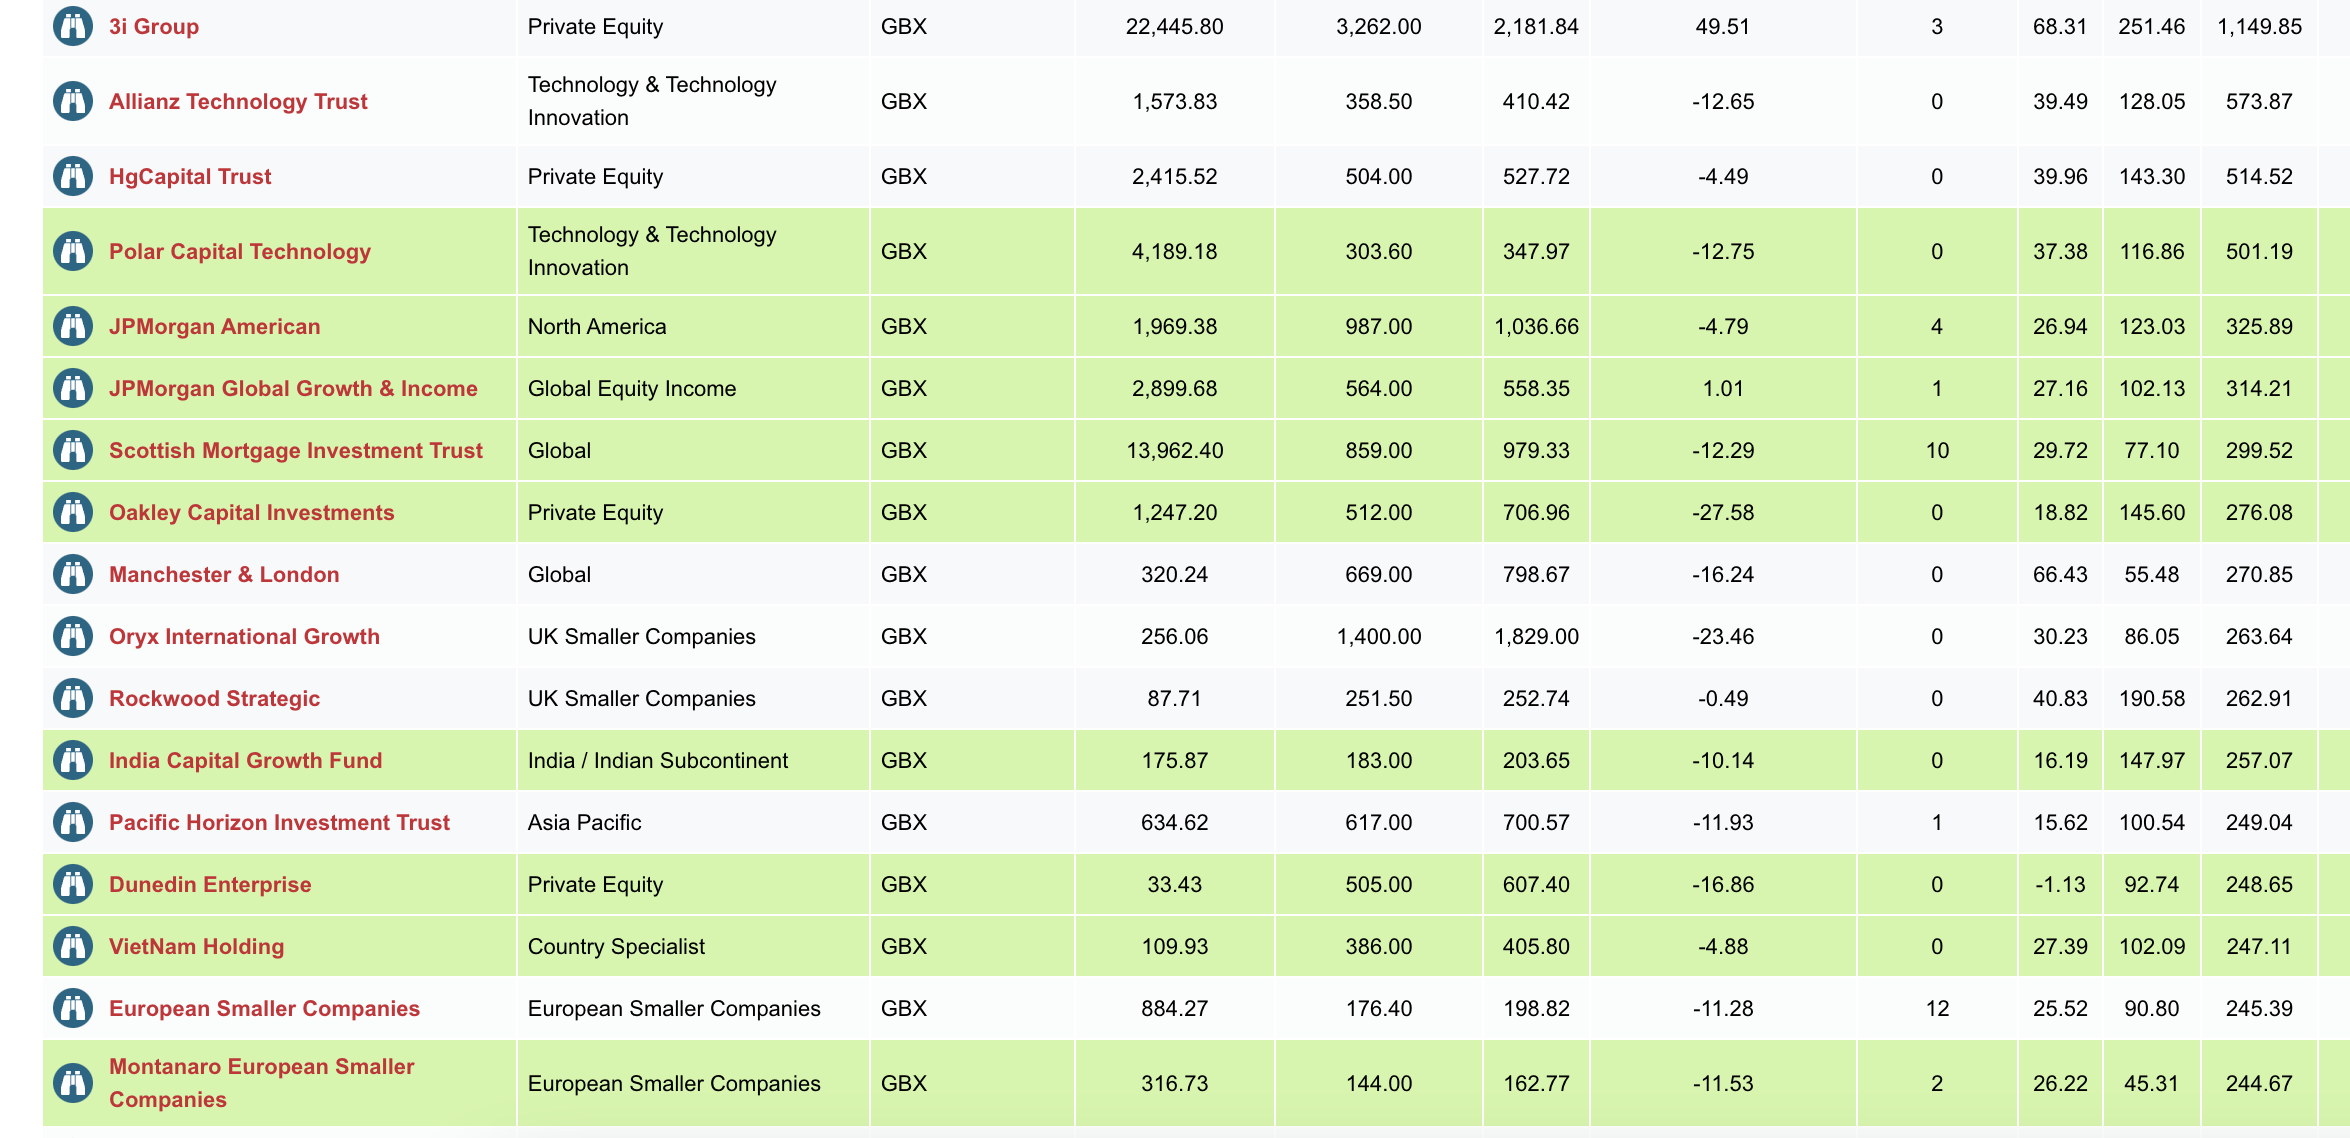Screen dimensions: 2350x1138
Task: Add HgCapital Trust to watchlist via binoculars icon
Action: [73, 176]
